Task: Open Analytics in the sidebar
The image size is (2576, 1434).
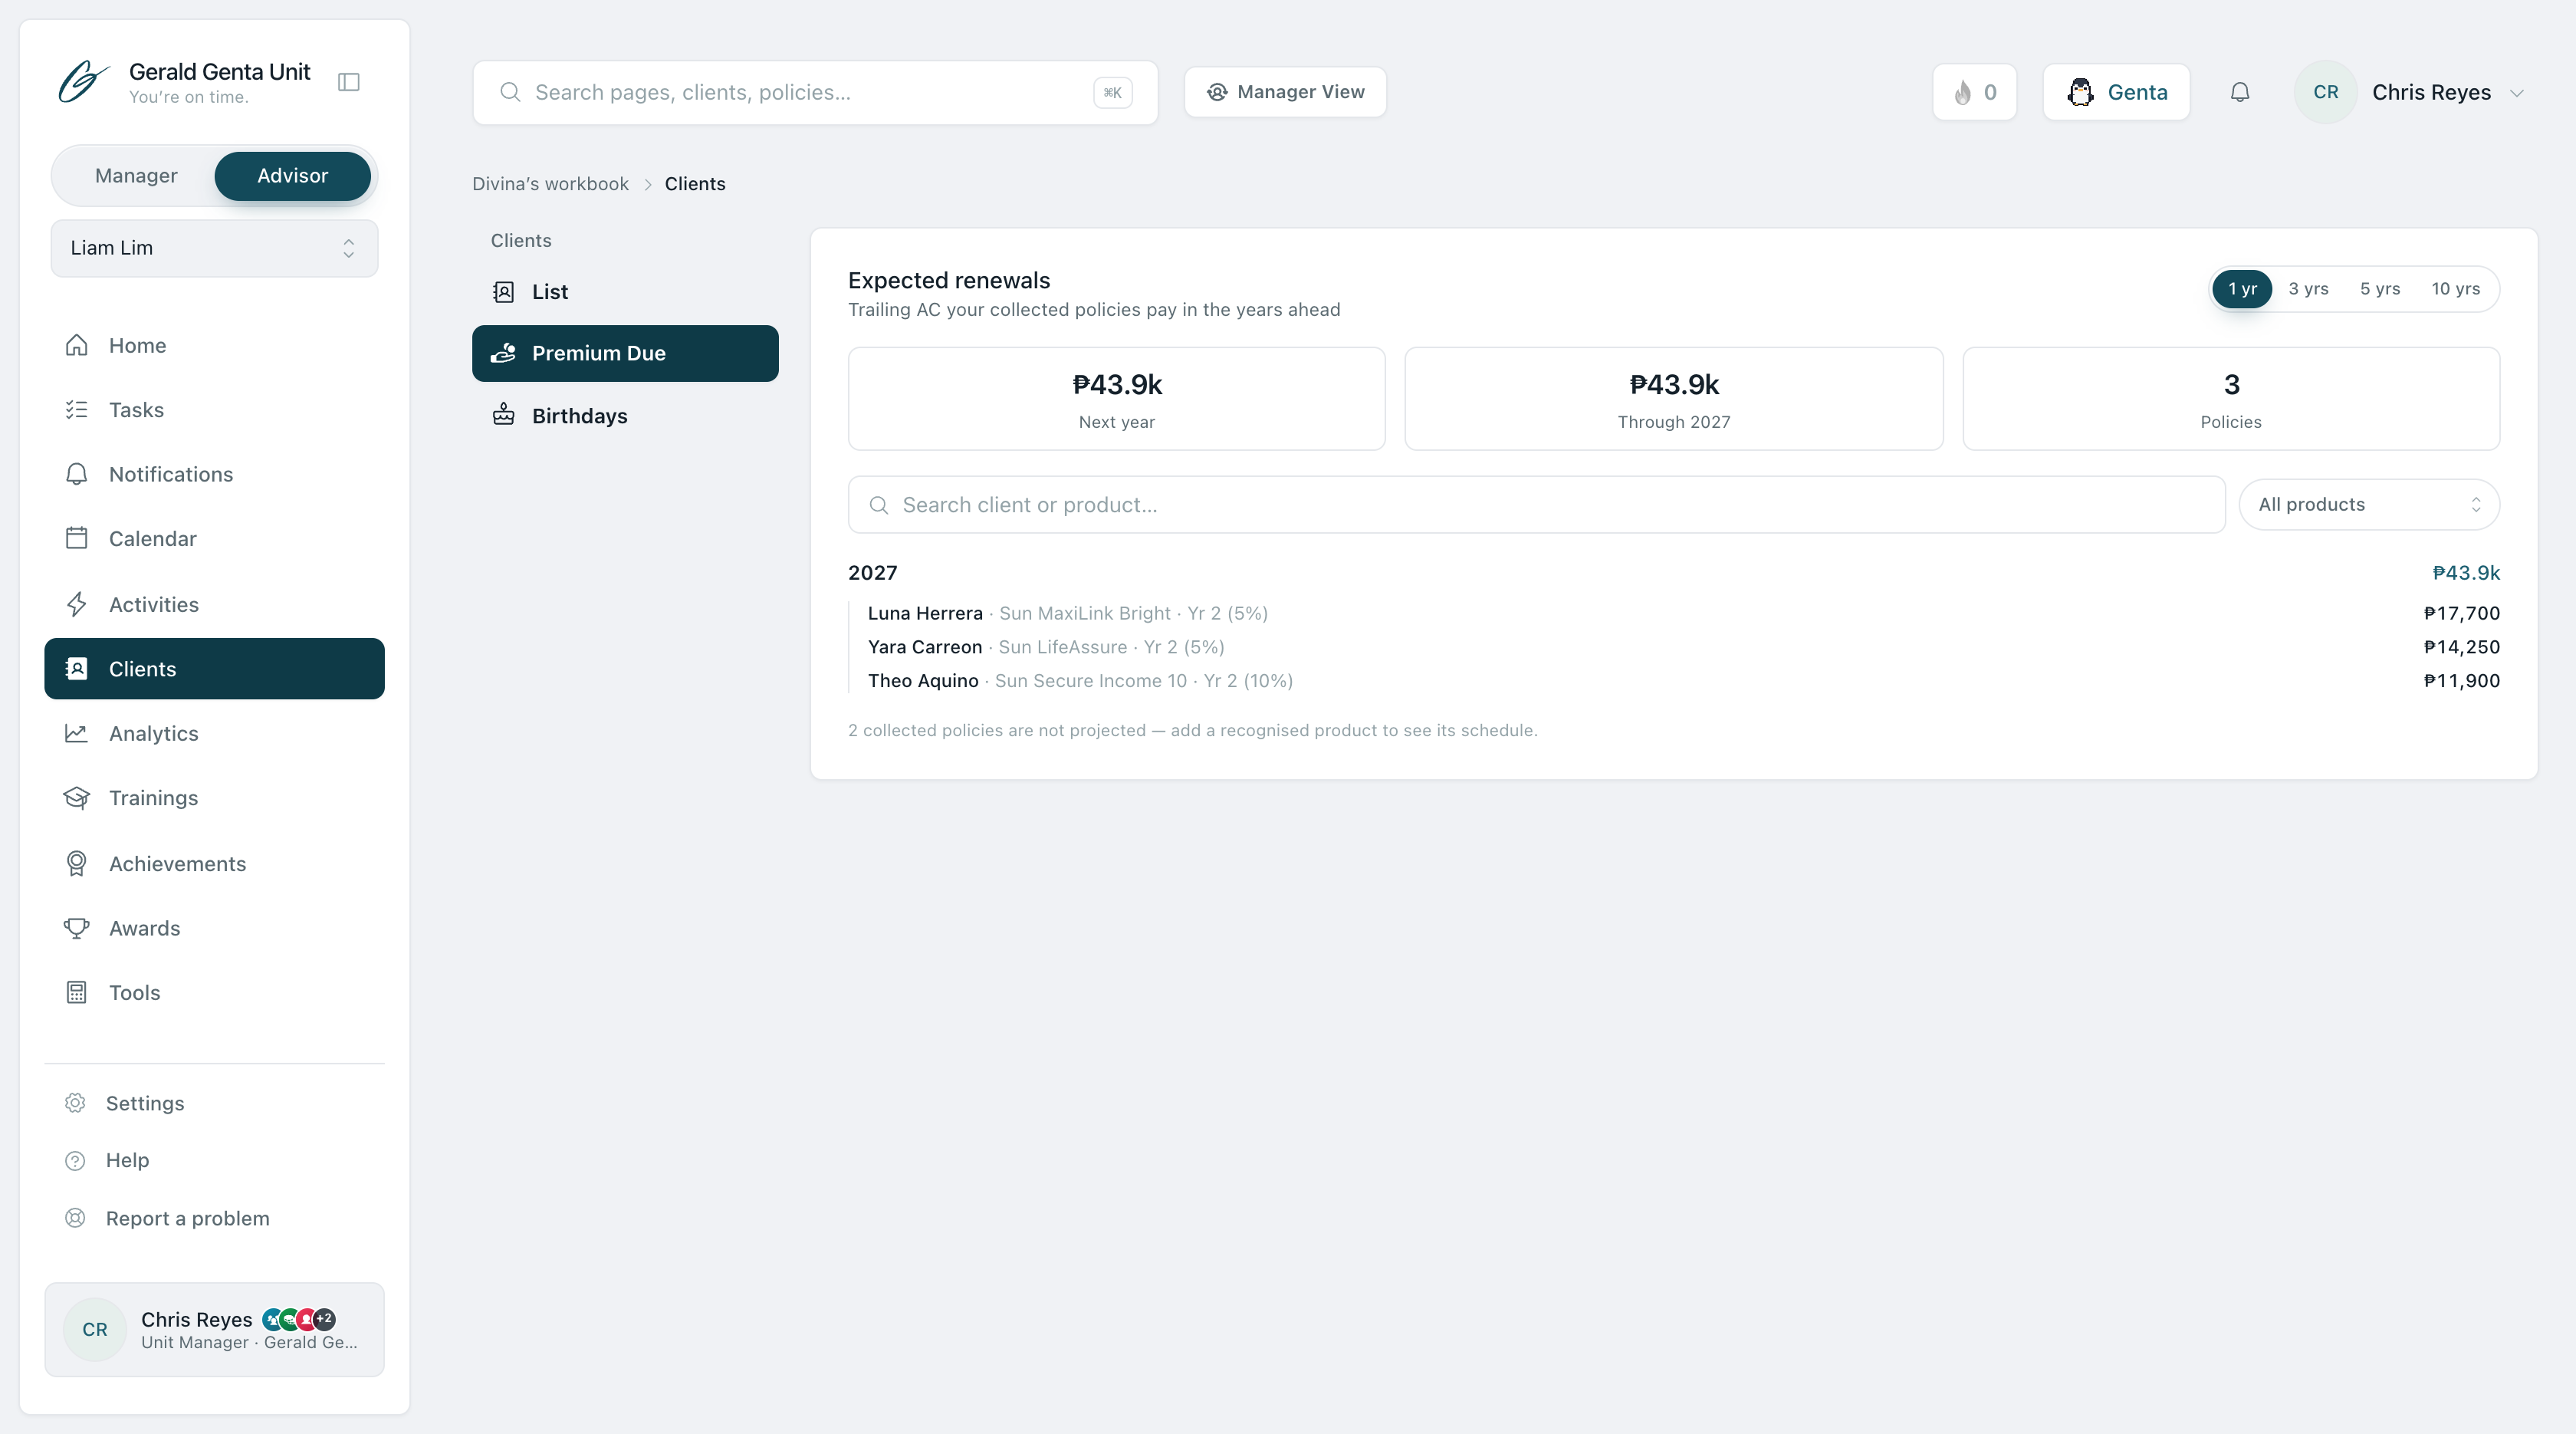Action: [214, 733]
